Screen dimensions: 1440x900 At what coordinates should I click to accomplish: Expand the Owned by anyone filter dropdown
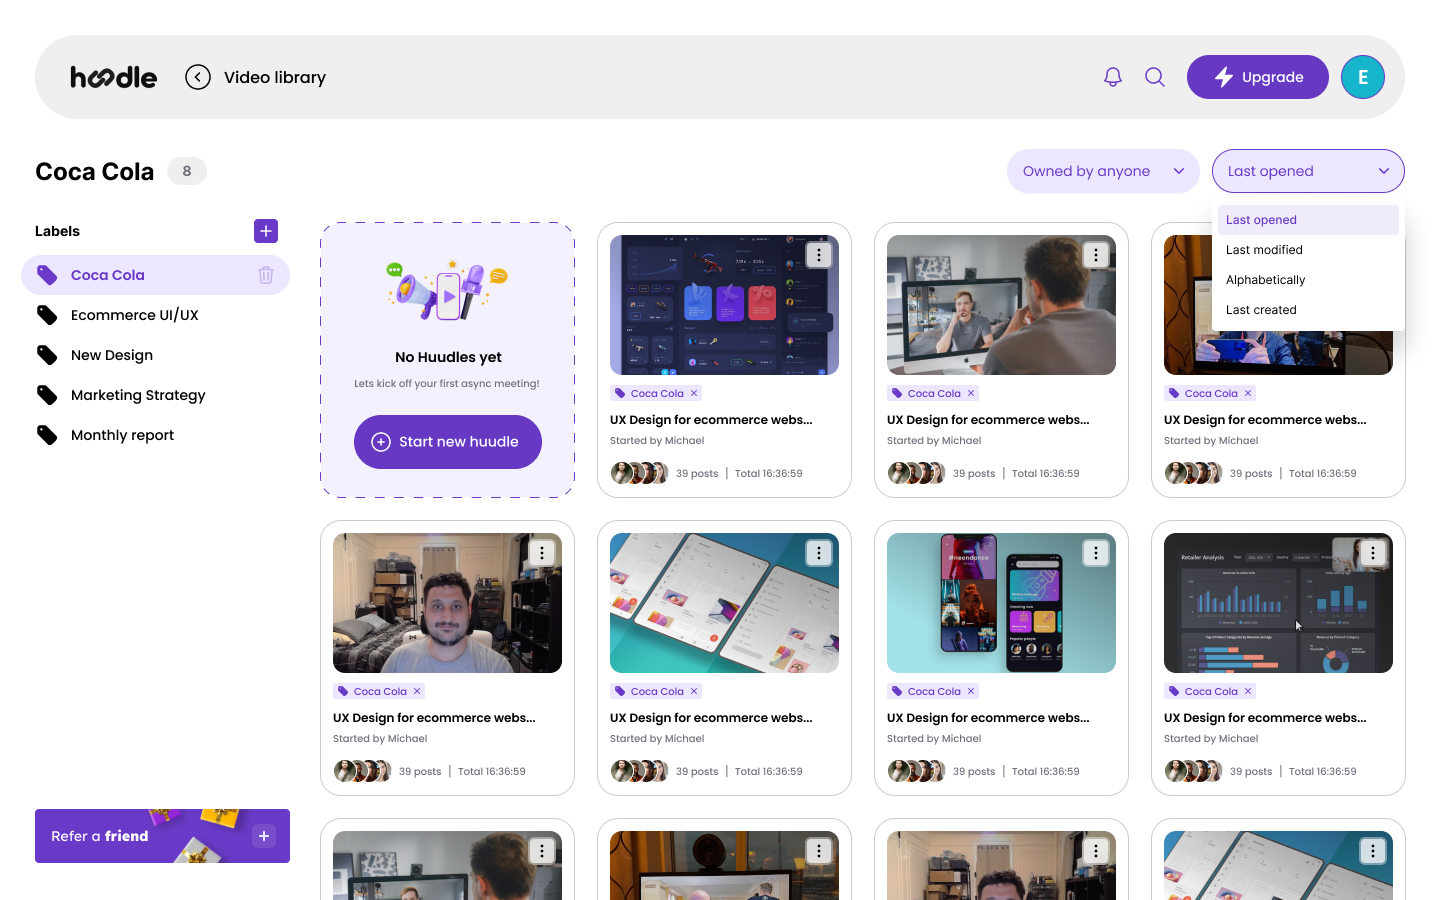[x=1103, y=171]
